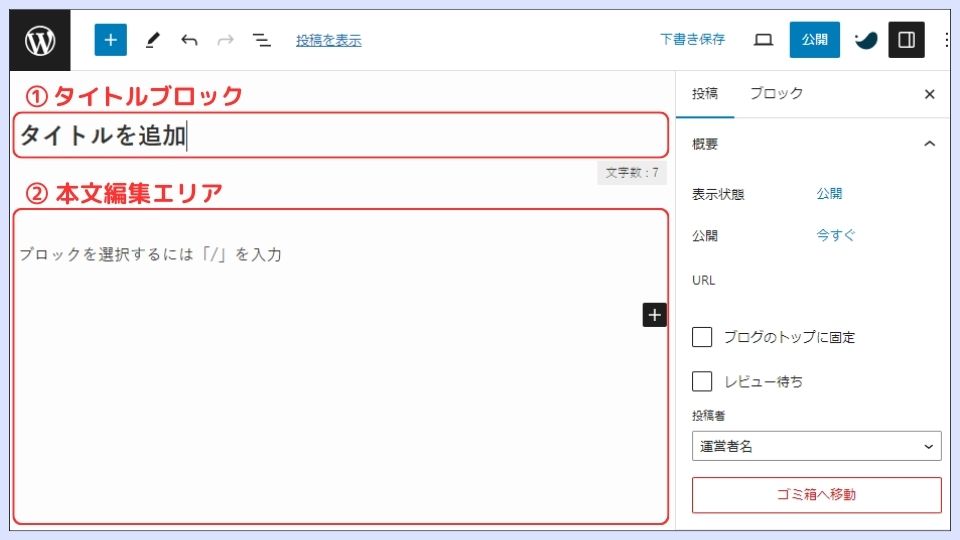Switch to the ブロック tab
Screen dimensions: 960x540
(776, 94)
